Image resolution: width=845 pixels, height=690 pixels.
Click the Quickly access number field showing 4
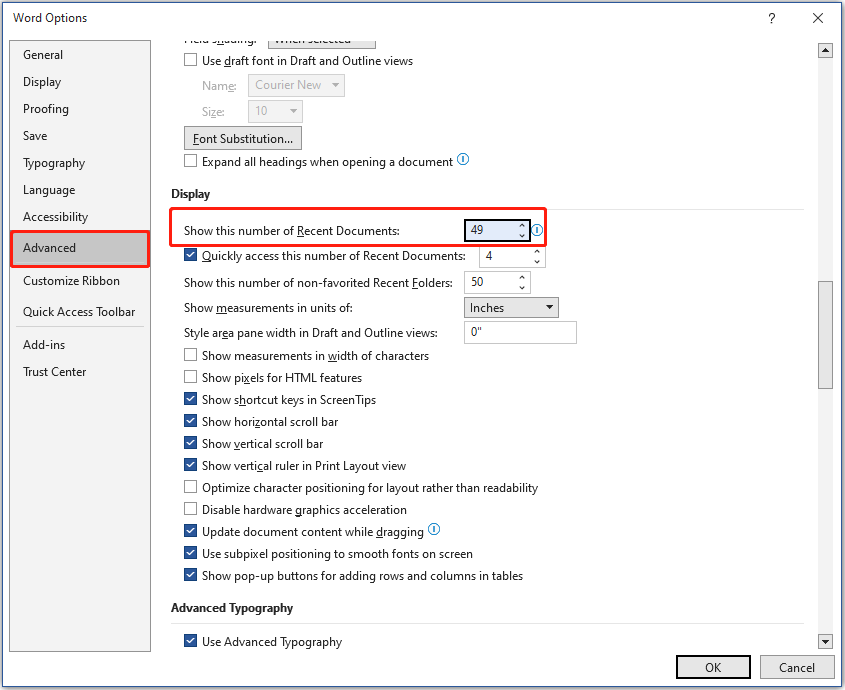[507, 256]
